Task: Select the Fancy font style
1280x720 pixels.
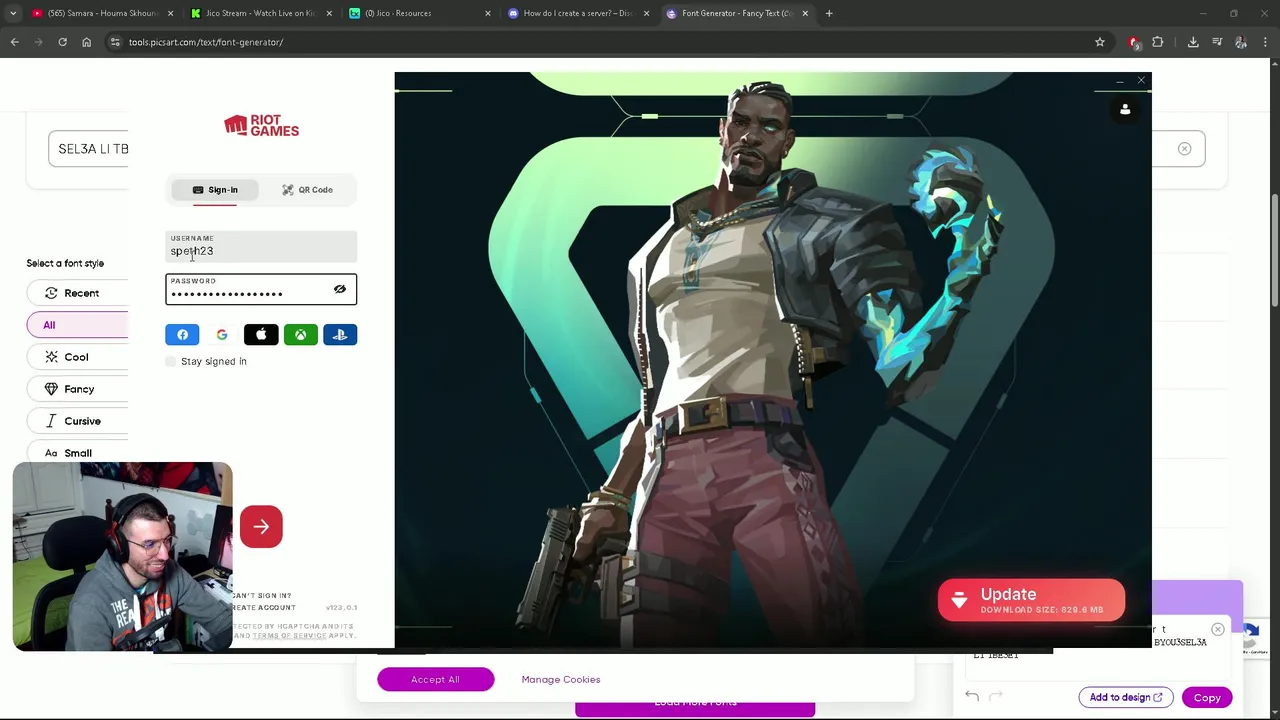Action: click(x=78, y=389)
